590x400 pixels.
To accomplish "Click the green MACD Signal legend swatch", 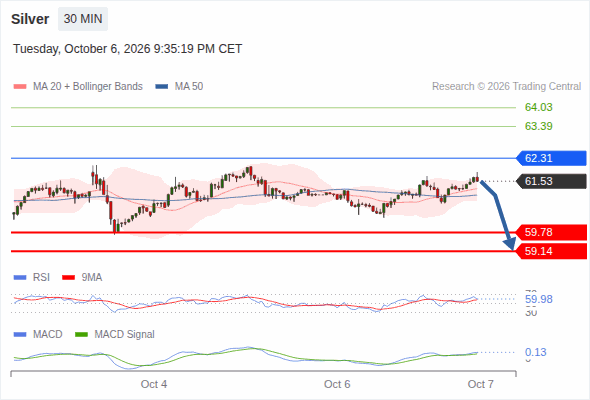I will click(81, 335).
